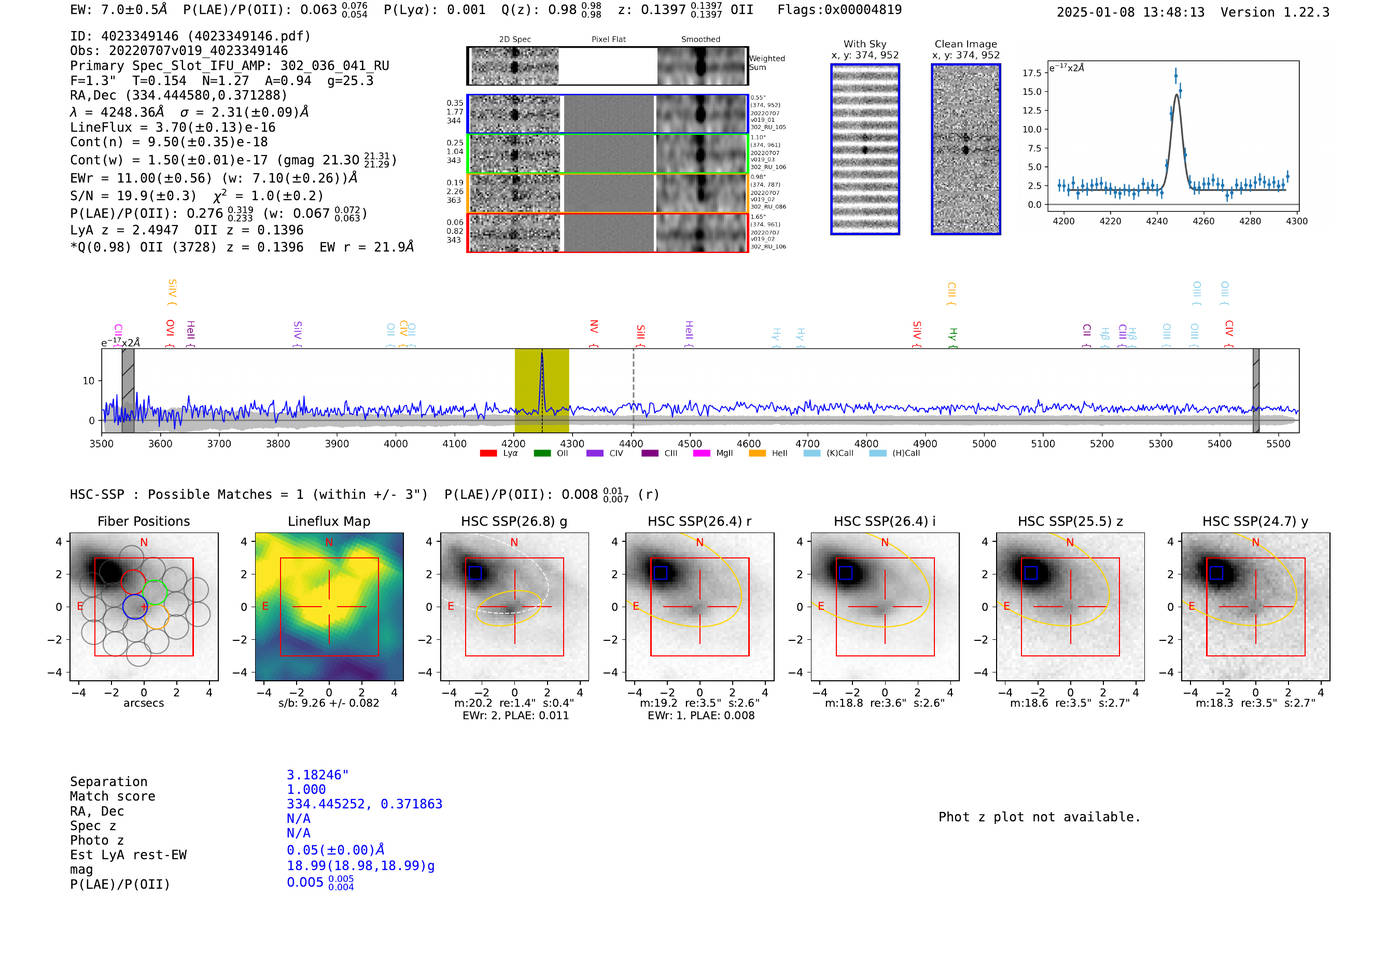Select the blue-framed 2D spectrum row

(x=608, y=114)
